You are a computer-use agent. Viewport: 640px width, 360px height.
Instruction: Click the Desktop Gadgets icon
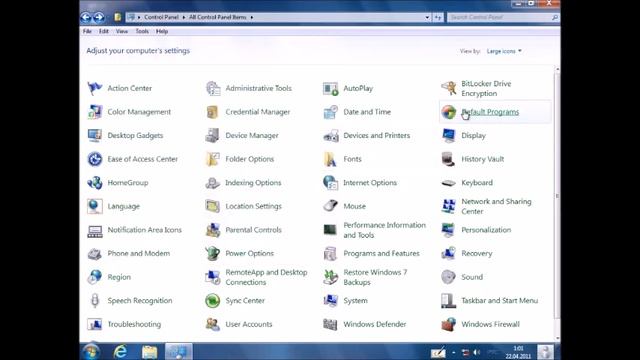pyautogui.click(x=95, y=136)
